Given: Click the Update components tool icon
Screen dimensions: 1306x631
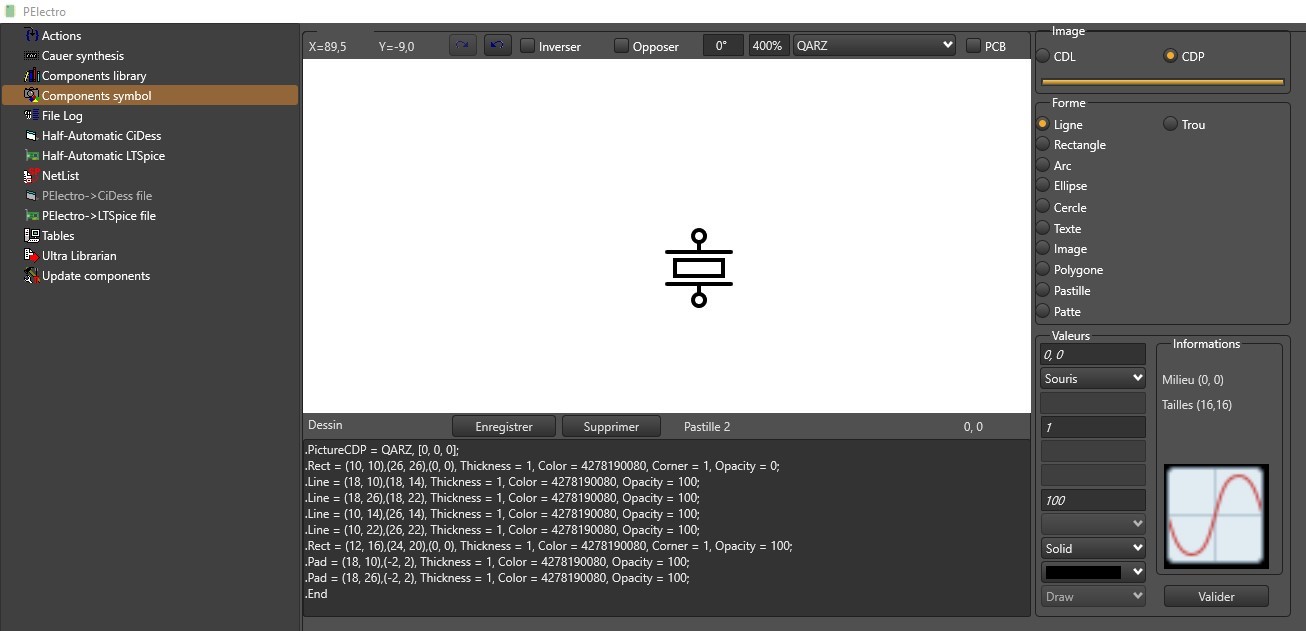Looking at the screenshot, I should coord(31,276).
